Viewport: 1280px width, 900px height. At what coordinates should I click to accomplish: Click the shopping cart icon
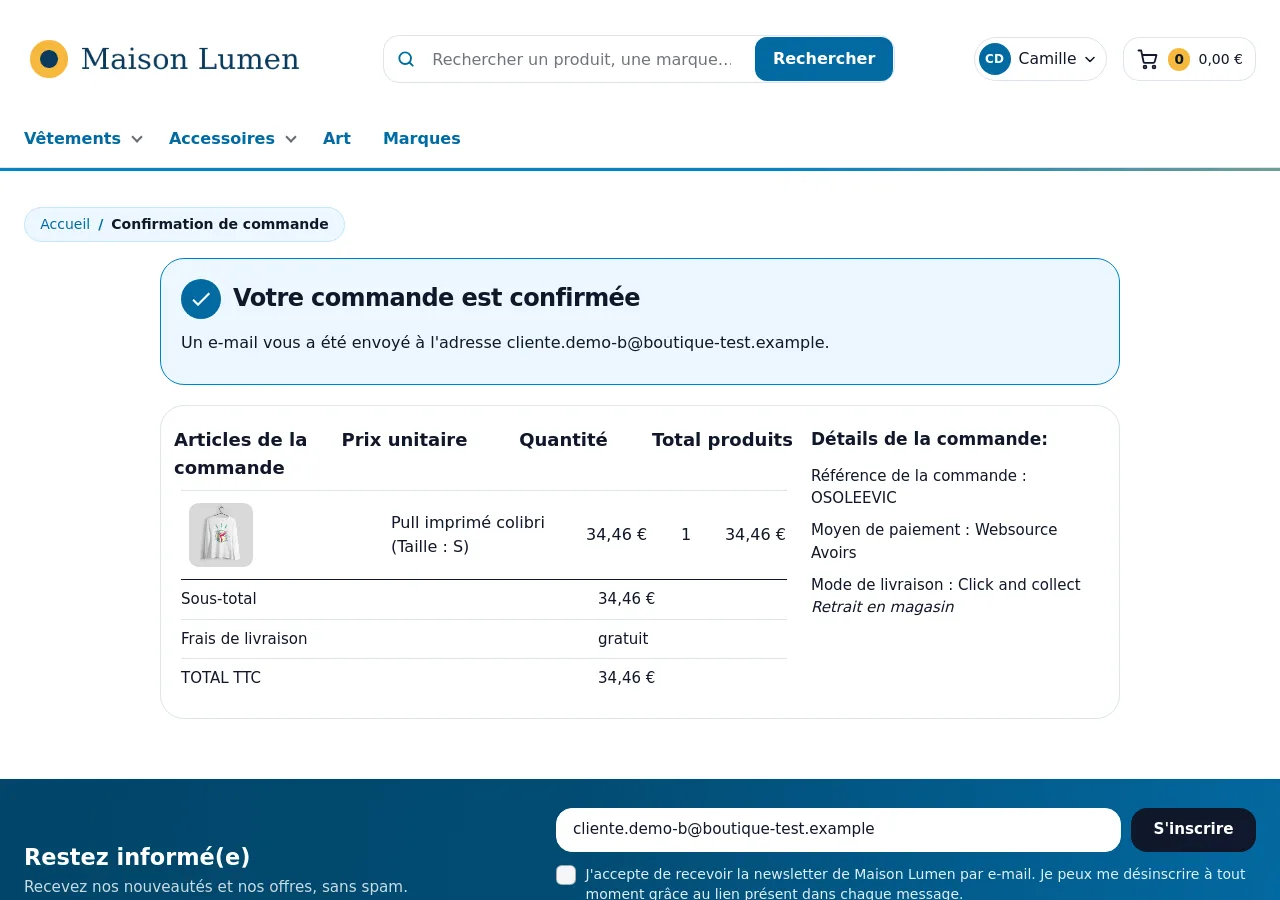(x=1148, y=59)
